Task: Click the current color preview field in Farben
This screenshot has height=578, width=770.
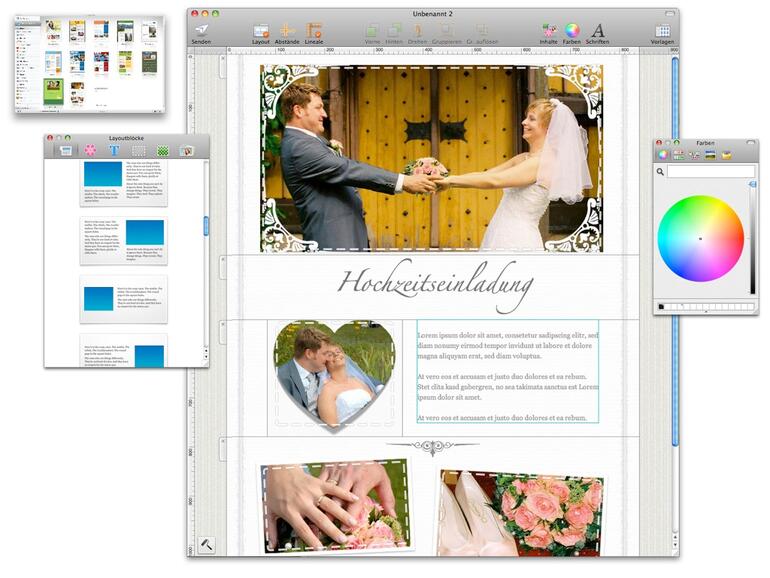Action: click(x=711, y=171)
